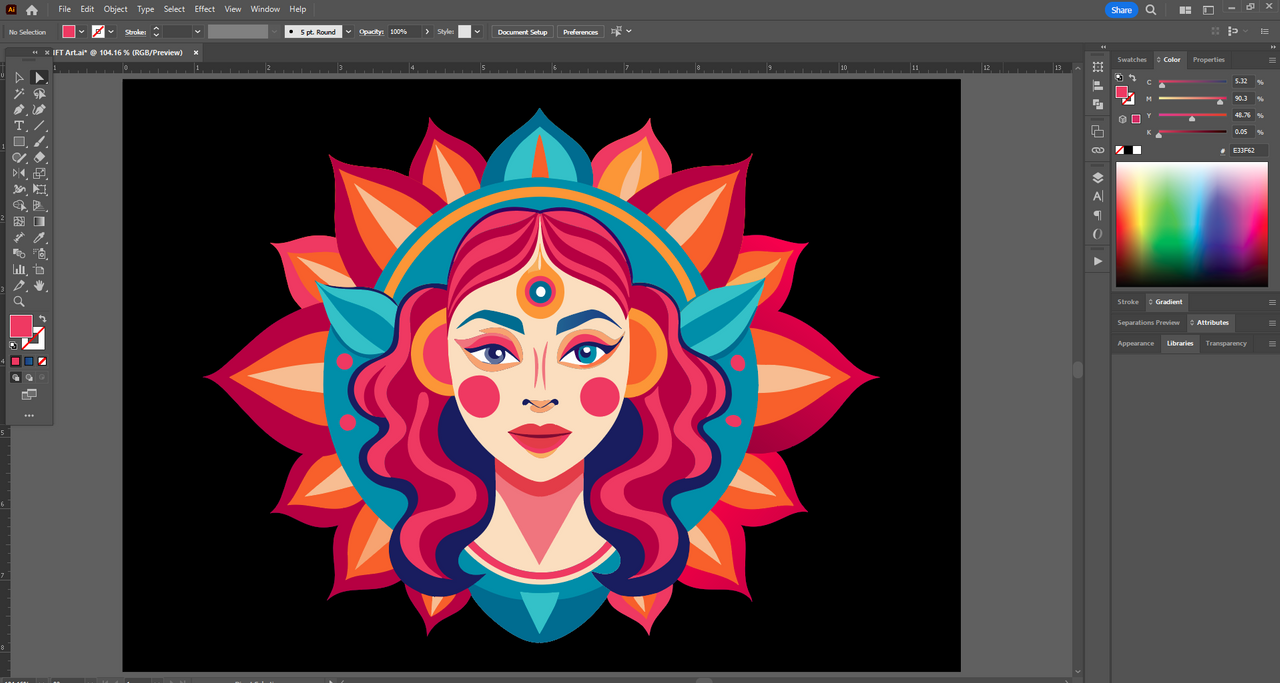Swap fill and stroke colors in toolbar
Viewport: 1280px width, 683px height.
[x=42, y=319]
